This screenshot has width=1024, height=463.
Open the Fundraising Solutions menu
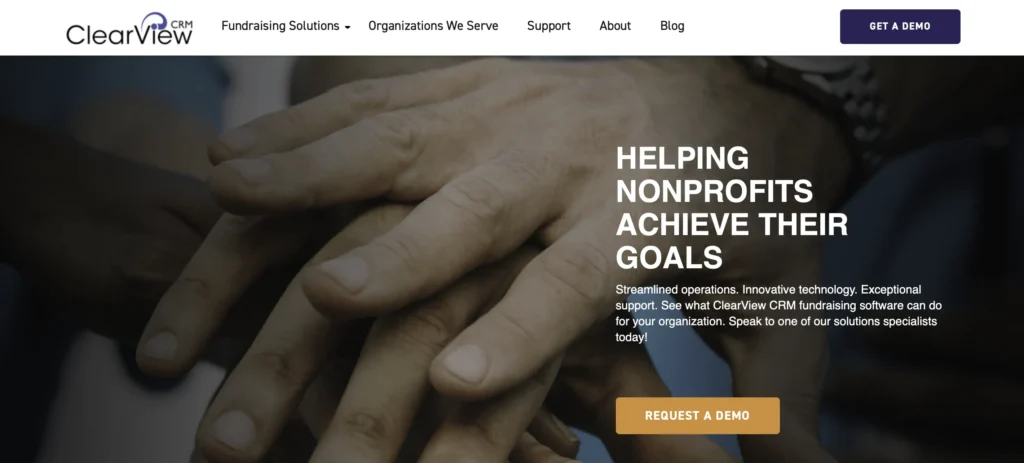pyautogui.click(x=280, y=26)
